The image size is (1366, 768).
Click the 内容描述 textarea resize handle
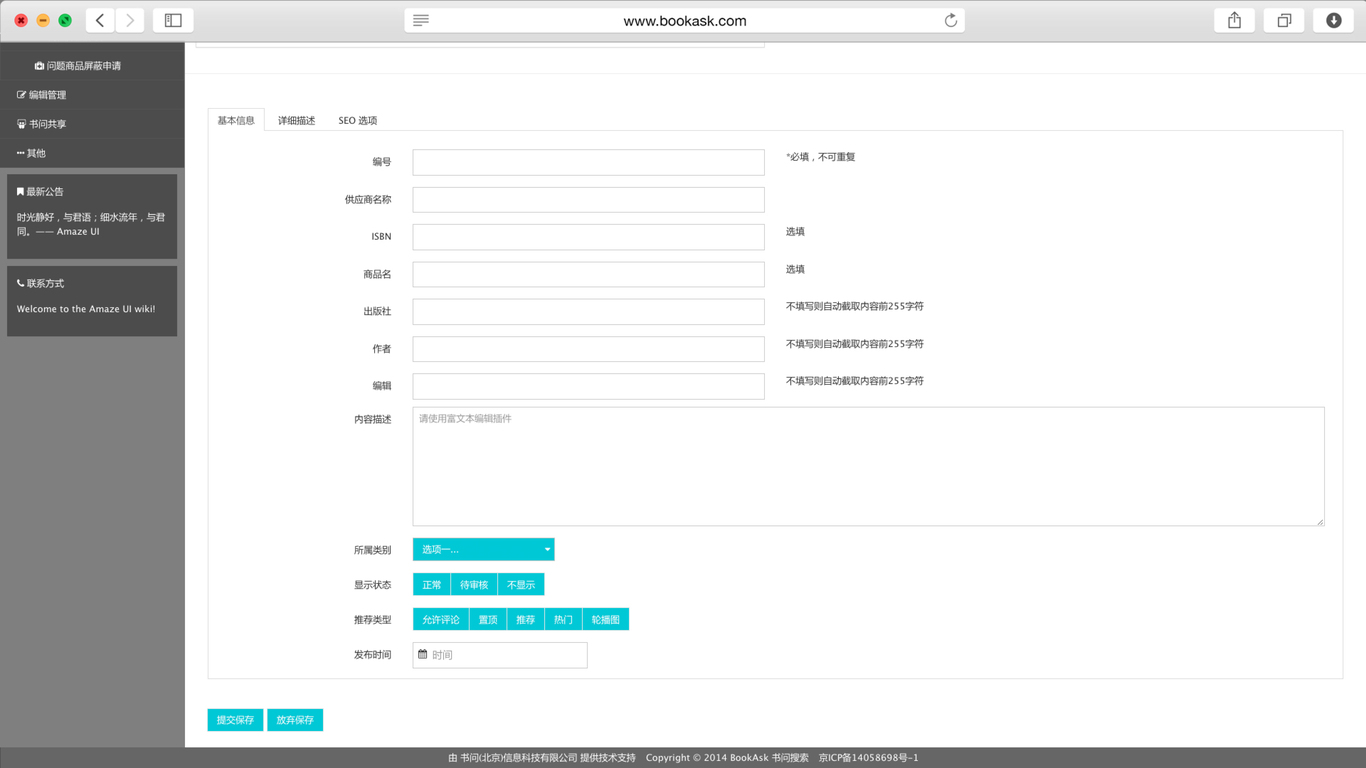pos(1319,521)
